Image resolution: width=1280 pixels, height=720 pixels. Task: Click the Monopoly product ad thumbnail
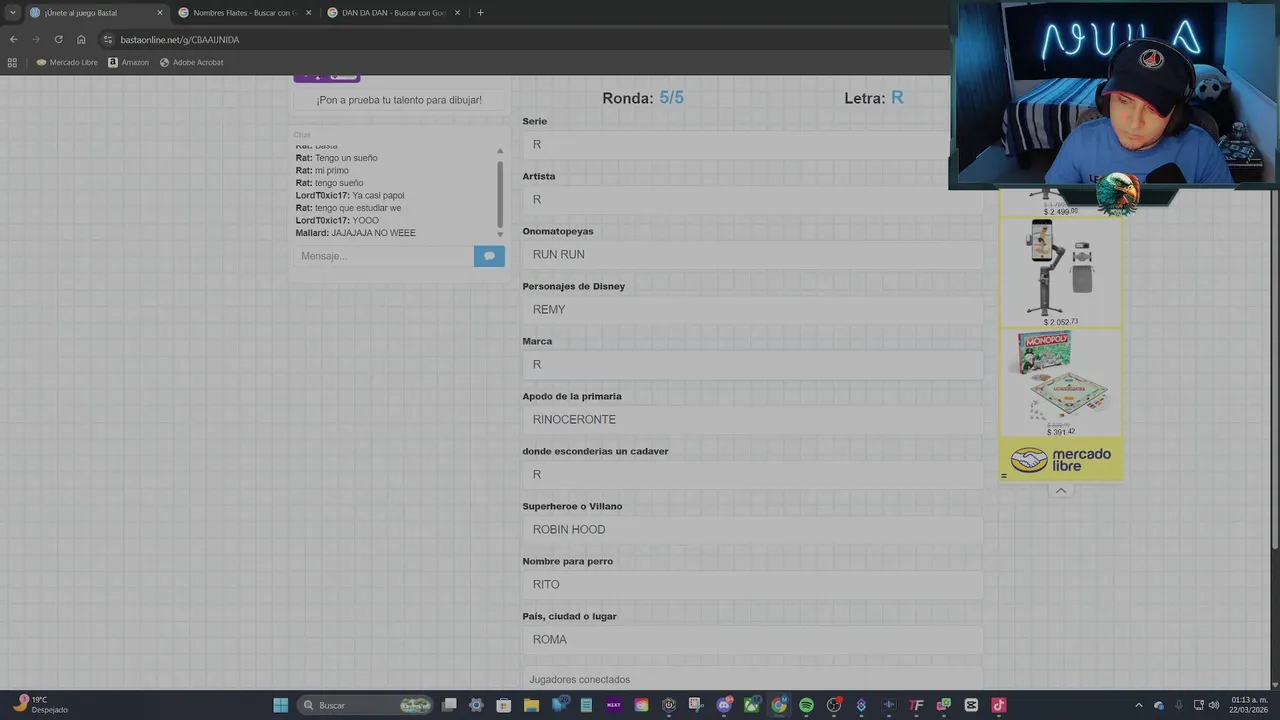1061,382
